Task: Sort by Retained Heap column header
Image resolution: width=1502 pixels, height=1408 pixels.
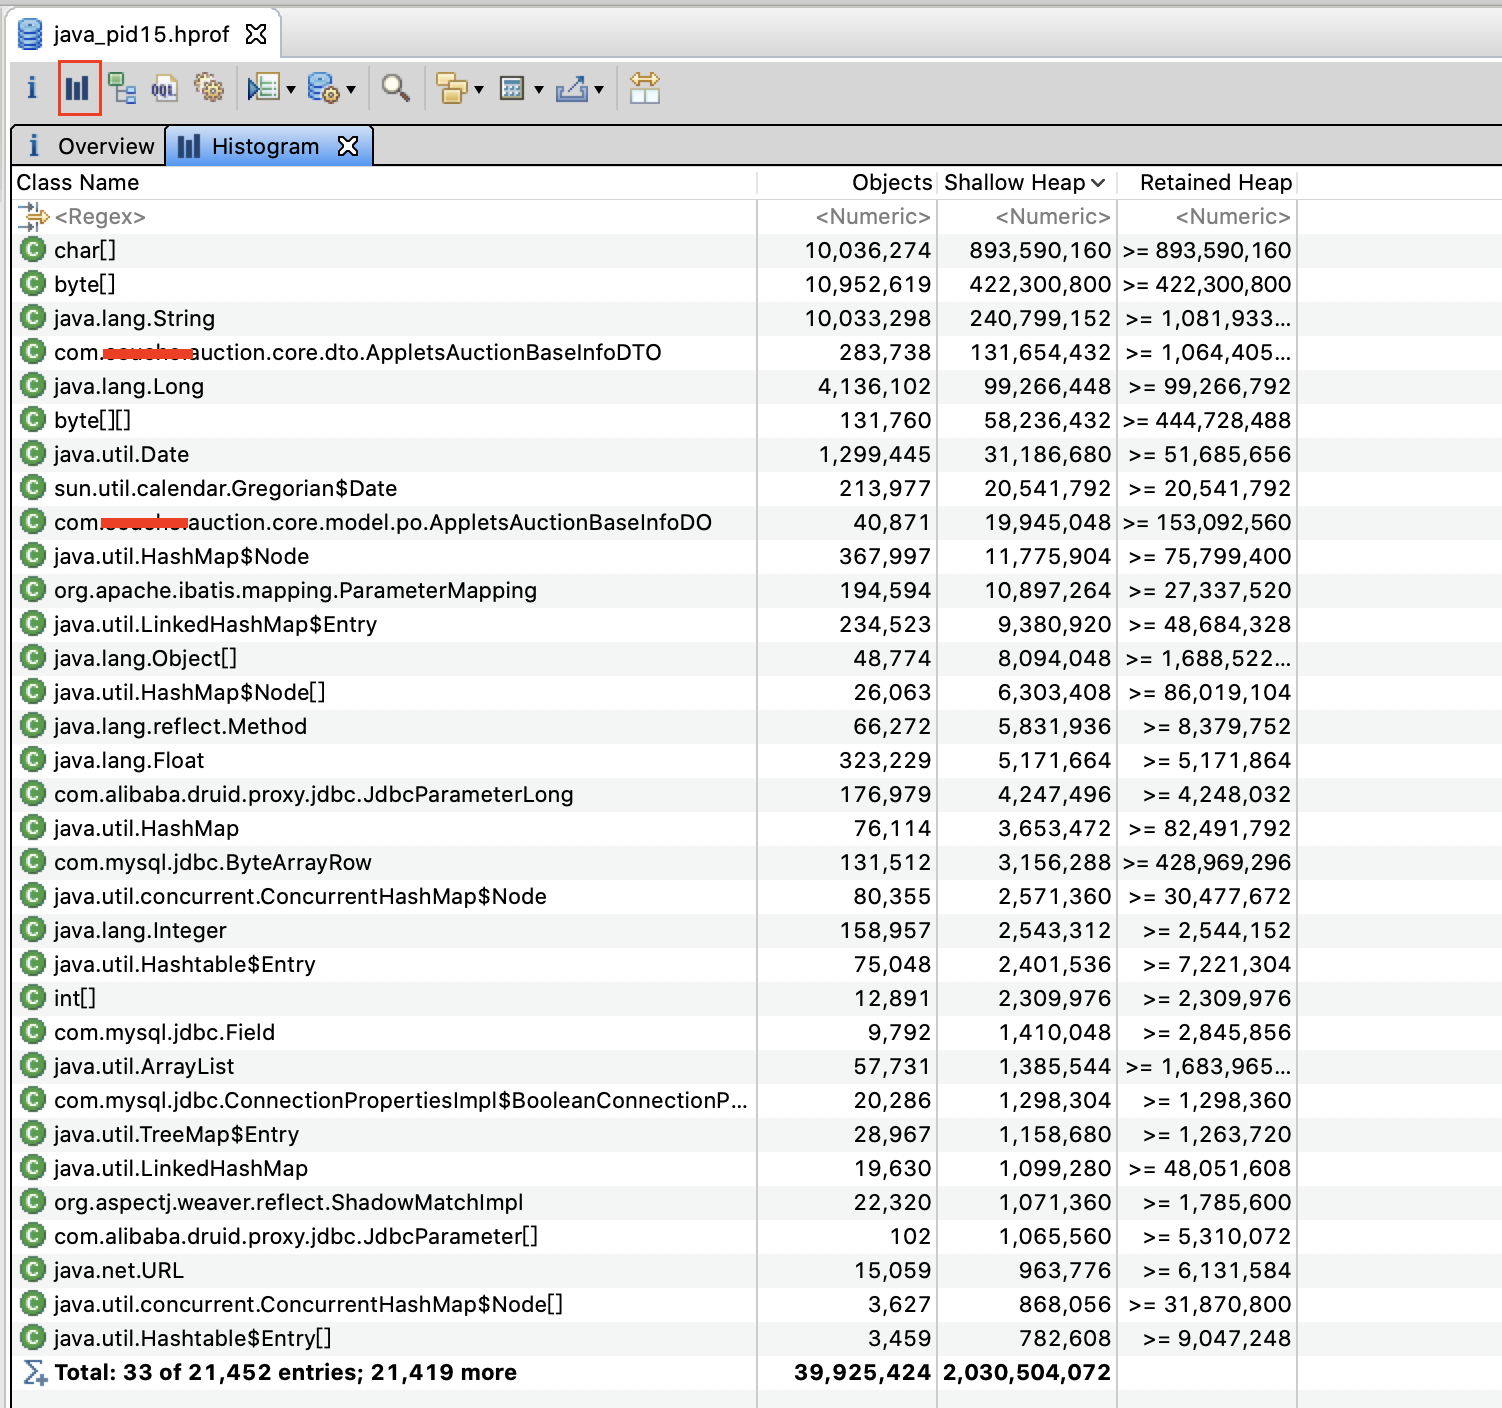Action: point(1207,182)
